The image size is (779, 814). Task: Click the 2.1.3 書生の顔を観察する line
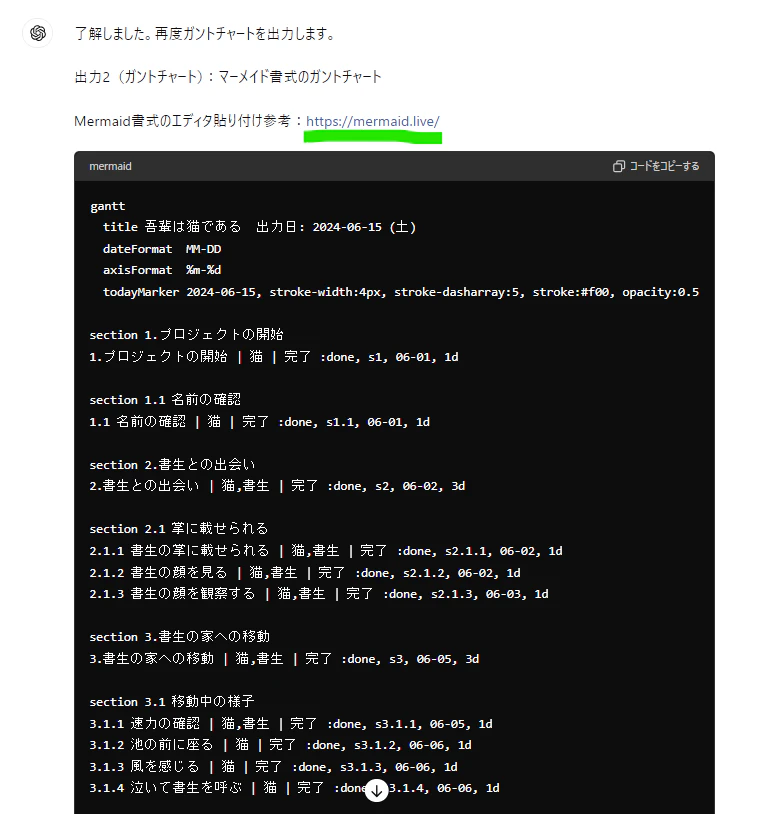(319, 594)
